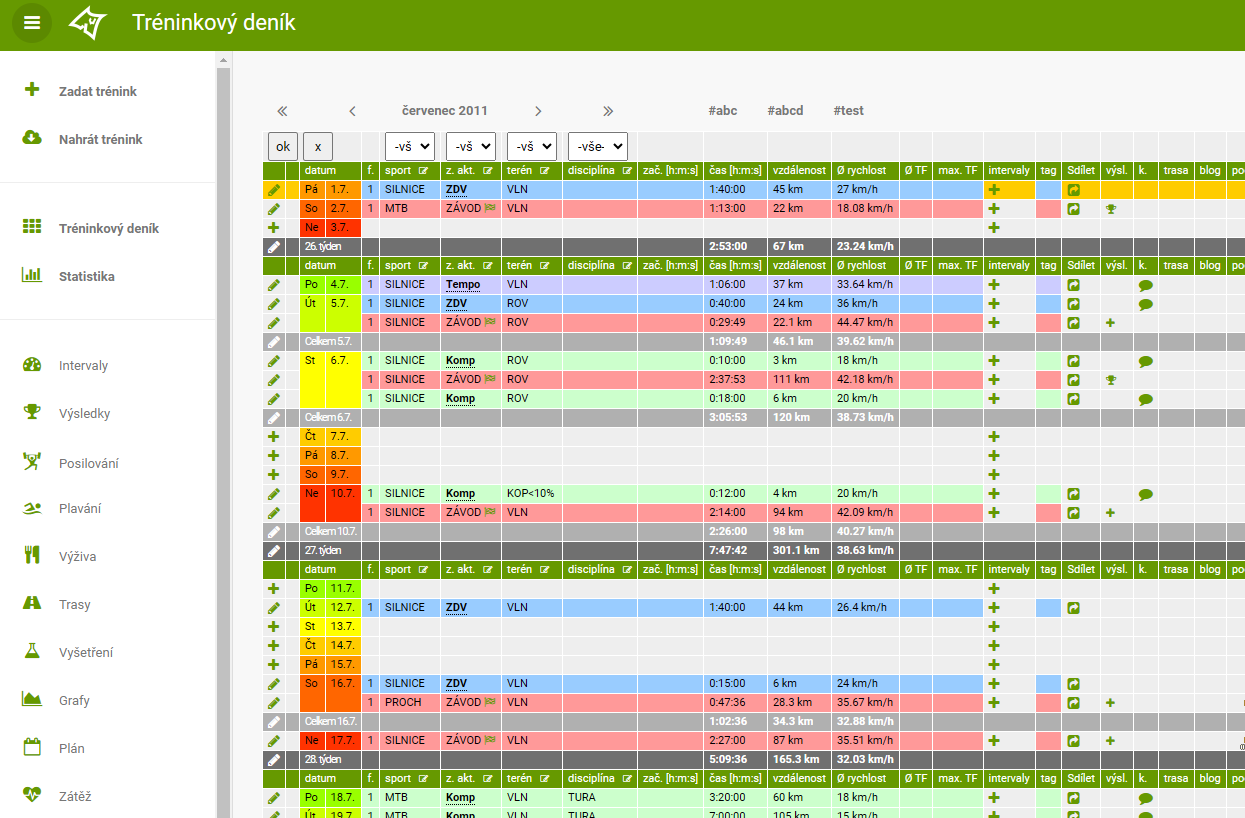Open the comment on the KOP<10% Komp row
Screen dimensions: 1245x818
1146,494
